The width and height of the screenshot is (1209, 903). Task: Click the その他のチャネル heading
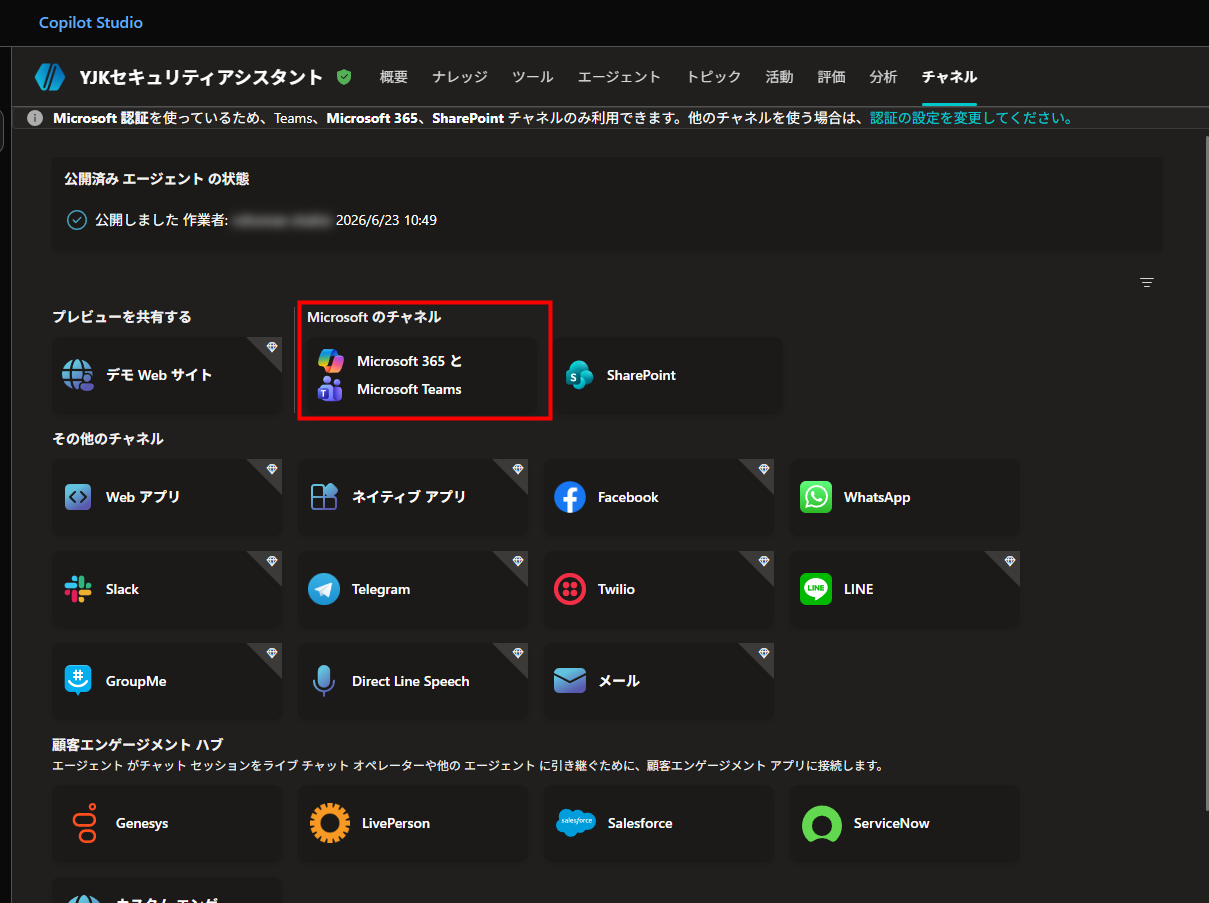(108, 439)
